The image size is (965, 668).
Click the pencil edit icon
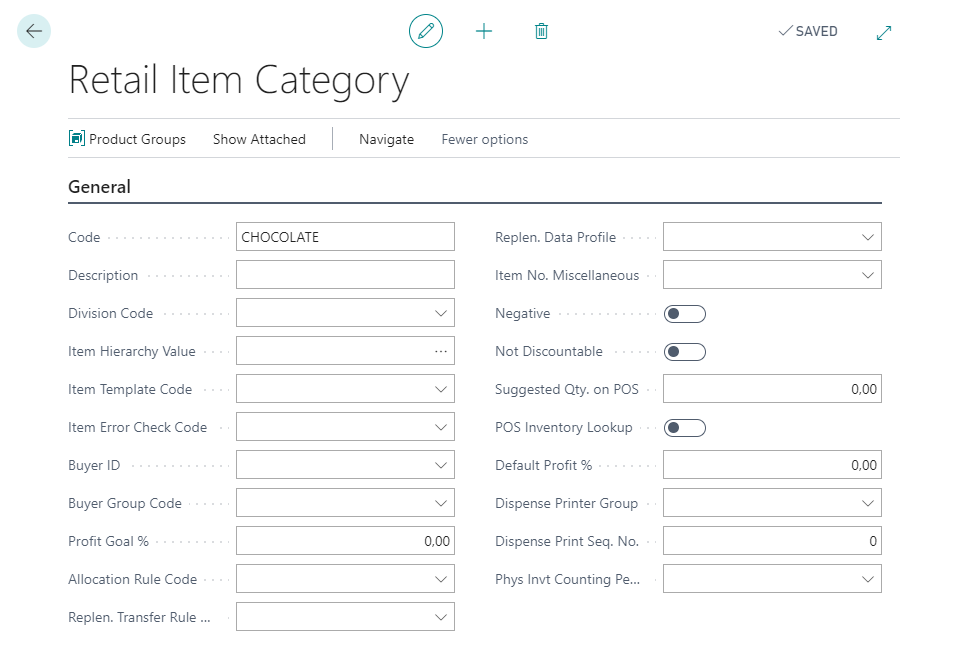[426, 31]
